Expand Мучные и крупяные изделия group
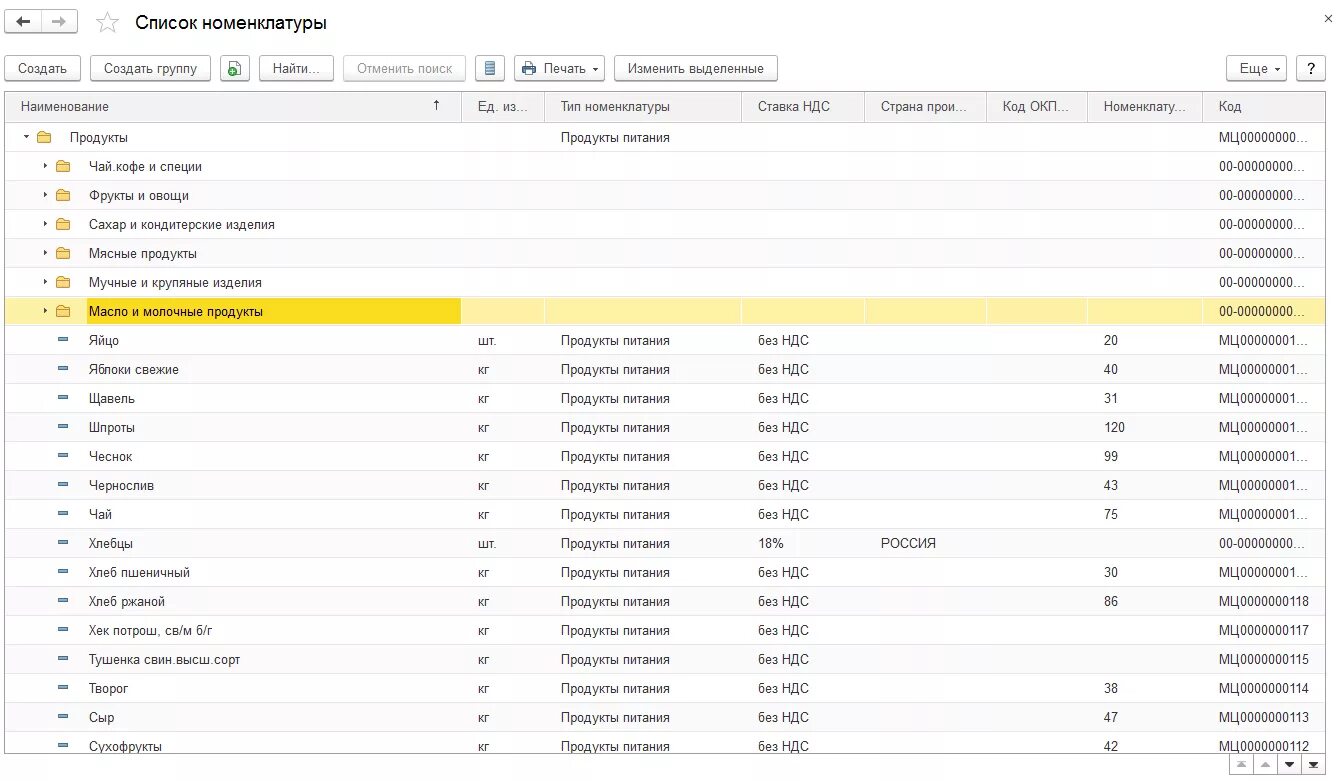The width and height of the screenshot is (1338, 781). (x=45, y=282)
